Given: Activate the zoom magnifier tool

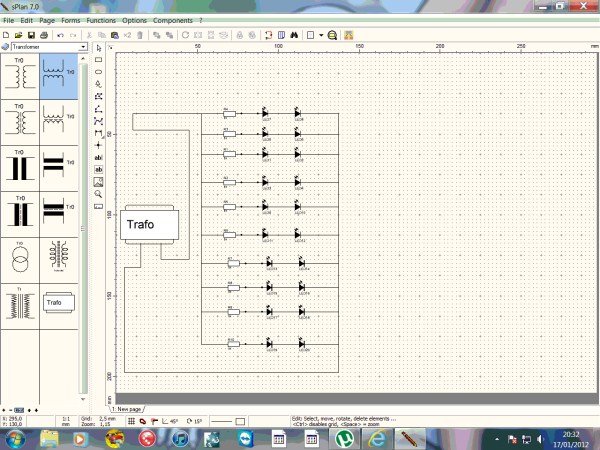Looking at the screenshot, I should click(98, 193).
